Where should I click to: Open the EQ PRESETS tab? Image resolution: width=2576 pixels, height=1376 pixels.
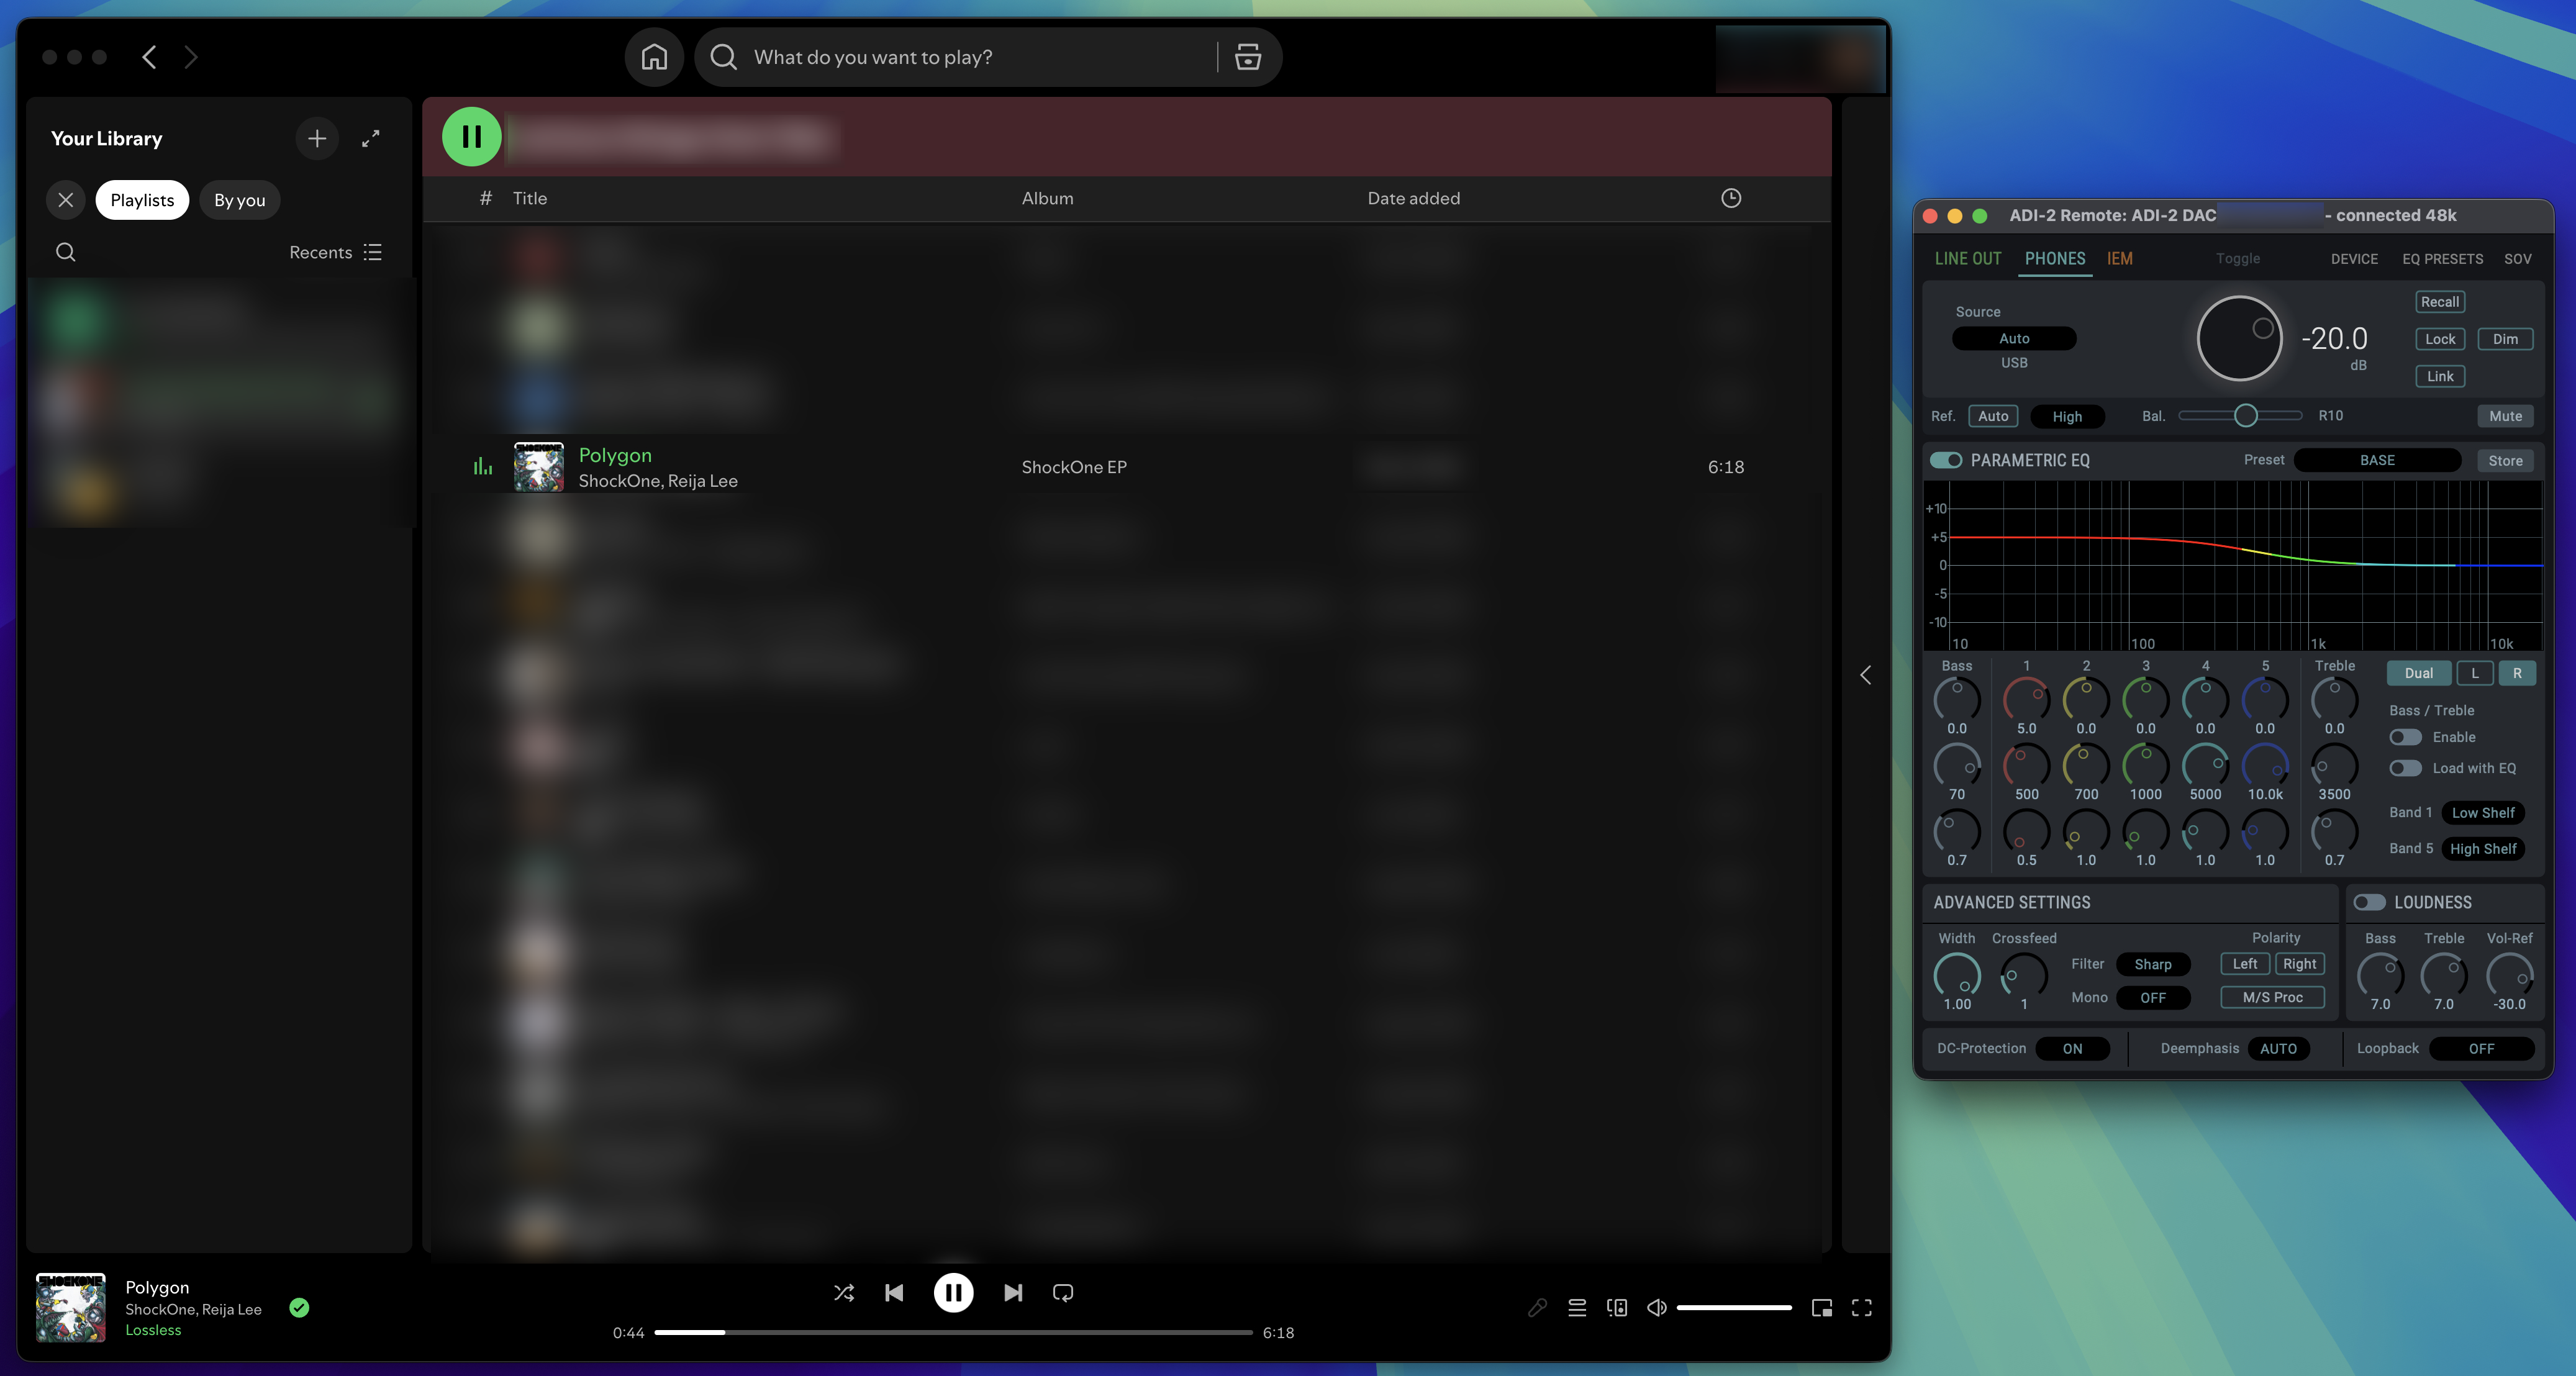tap(2442, 259)
